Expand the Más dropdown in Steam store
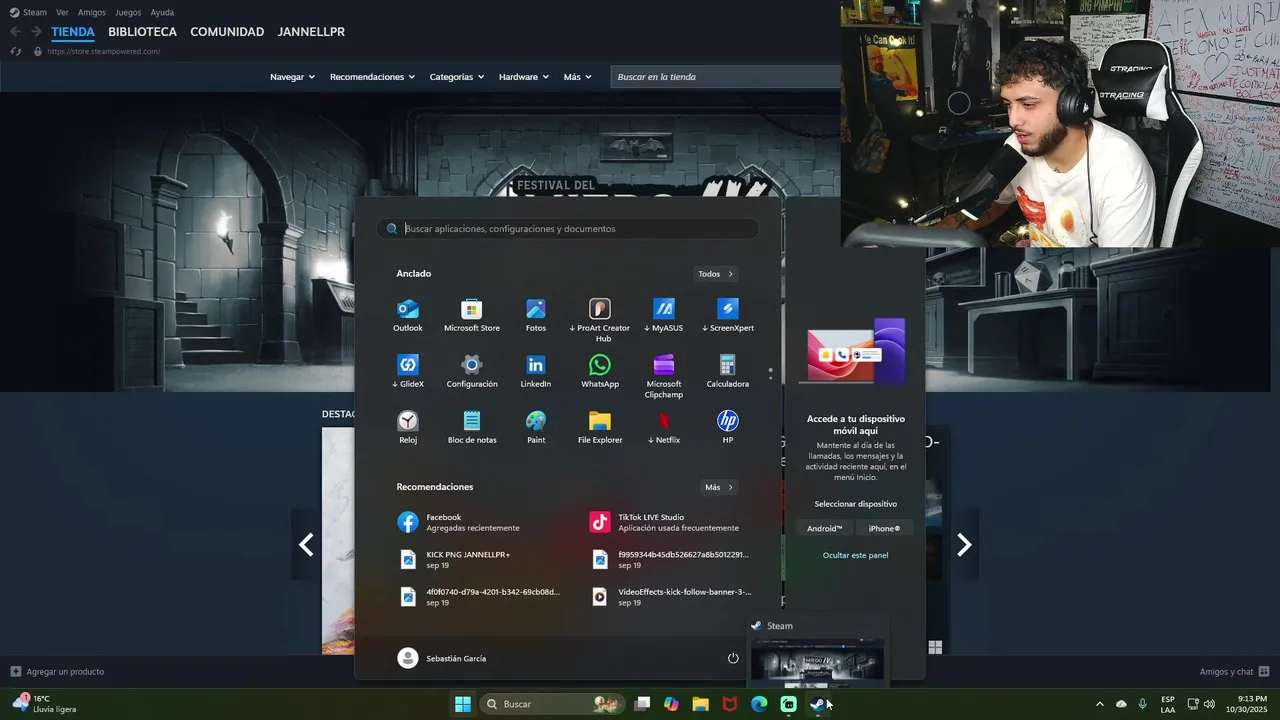Screen dimensions: 1280x720 point(577,77)
